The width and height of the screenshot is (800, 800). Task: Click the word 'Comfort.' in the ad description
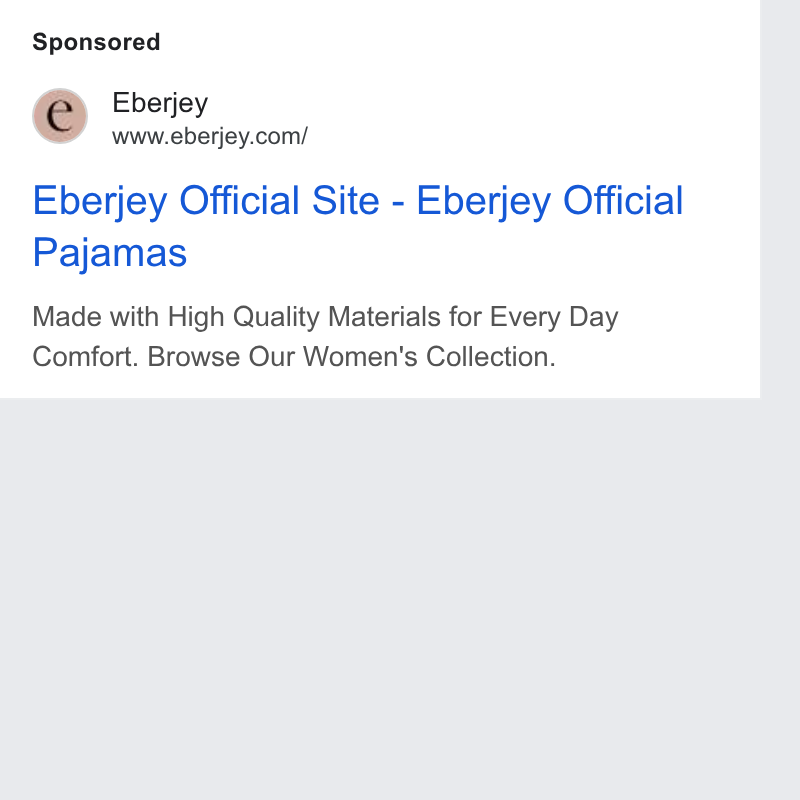[85, 357]
